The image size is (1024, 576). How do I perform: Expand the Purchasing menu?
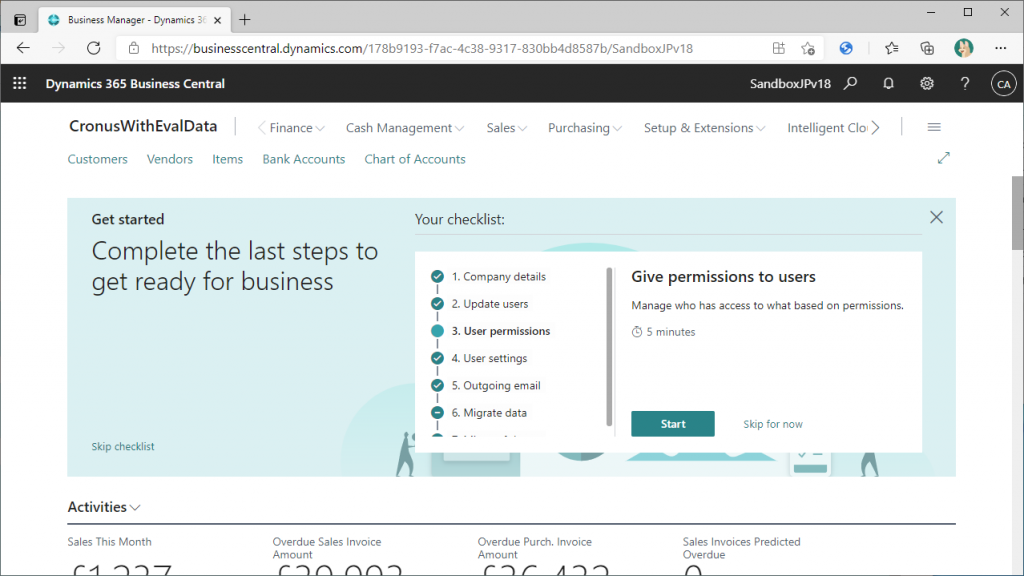(x=584, y=128)
